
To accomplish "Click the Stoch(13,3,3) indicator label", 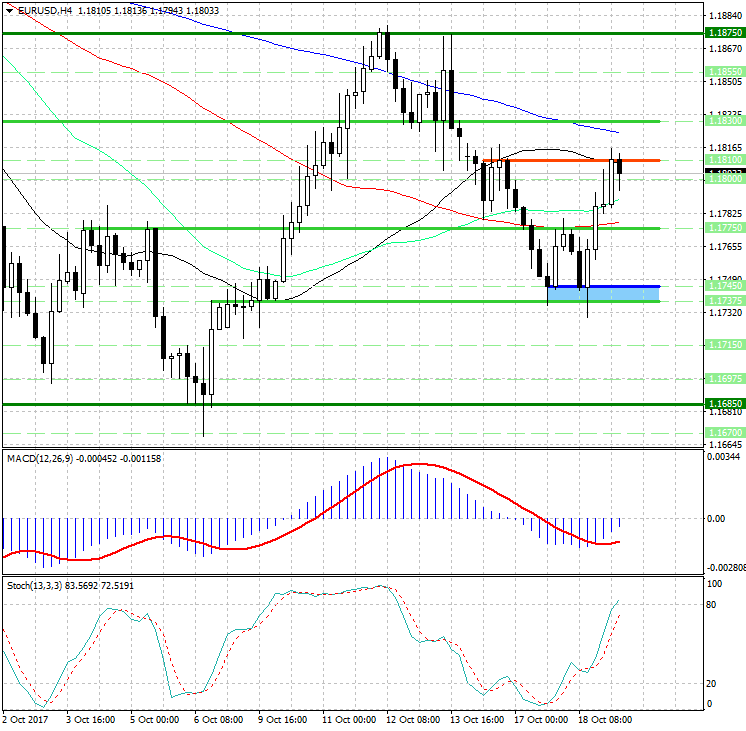I will coord(35,586).
